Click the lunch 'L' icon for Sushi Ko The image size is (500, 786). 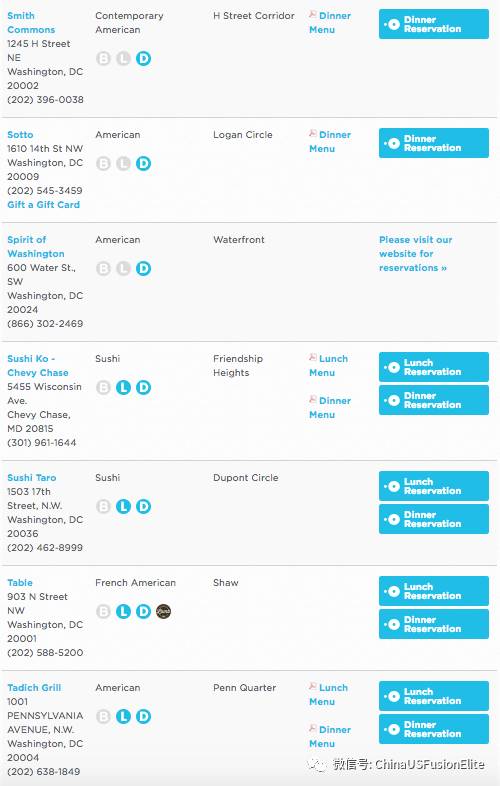pos(123,387)
